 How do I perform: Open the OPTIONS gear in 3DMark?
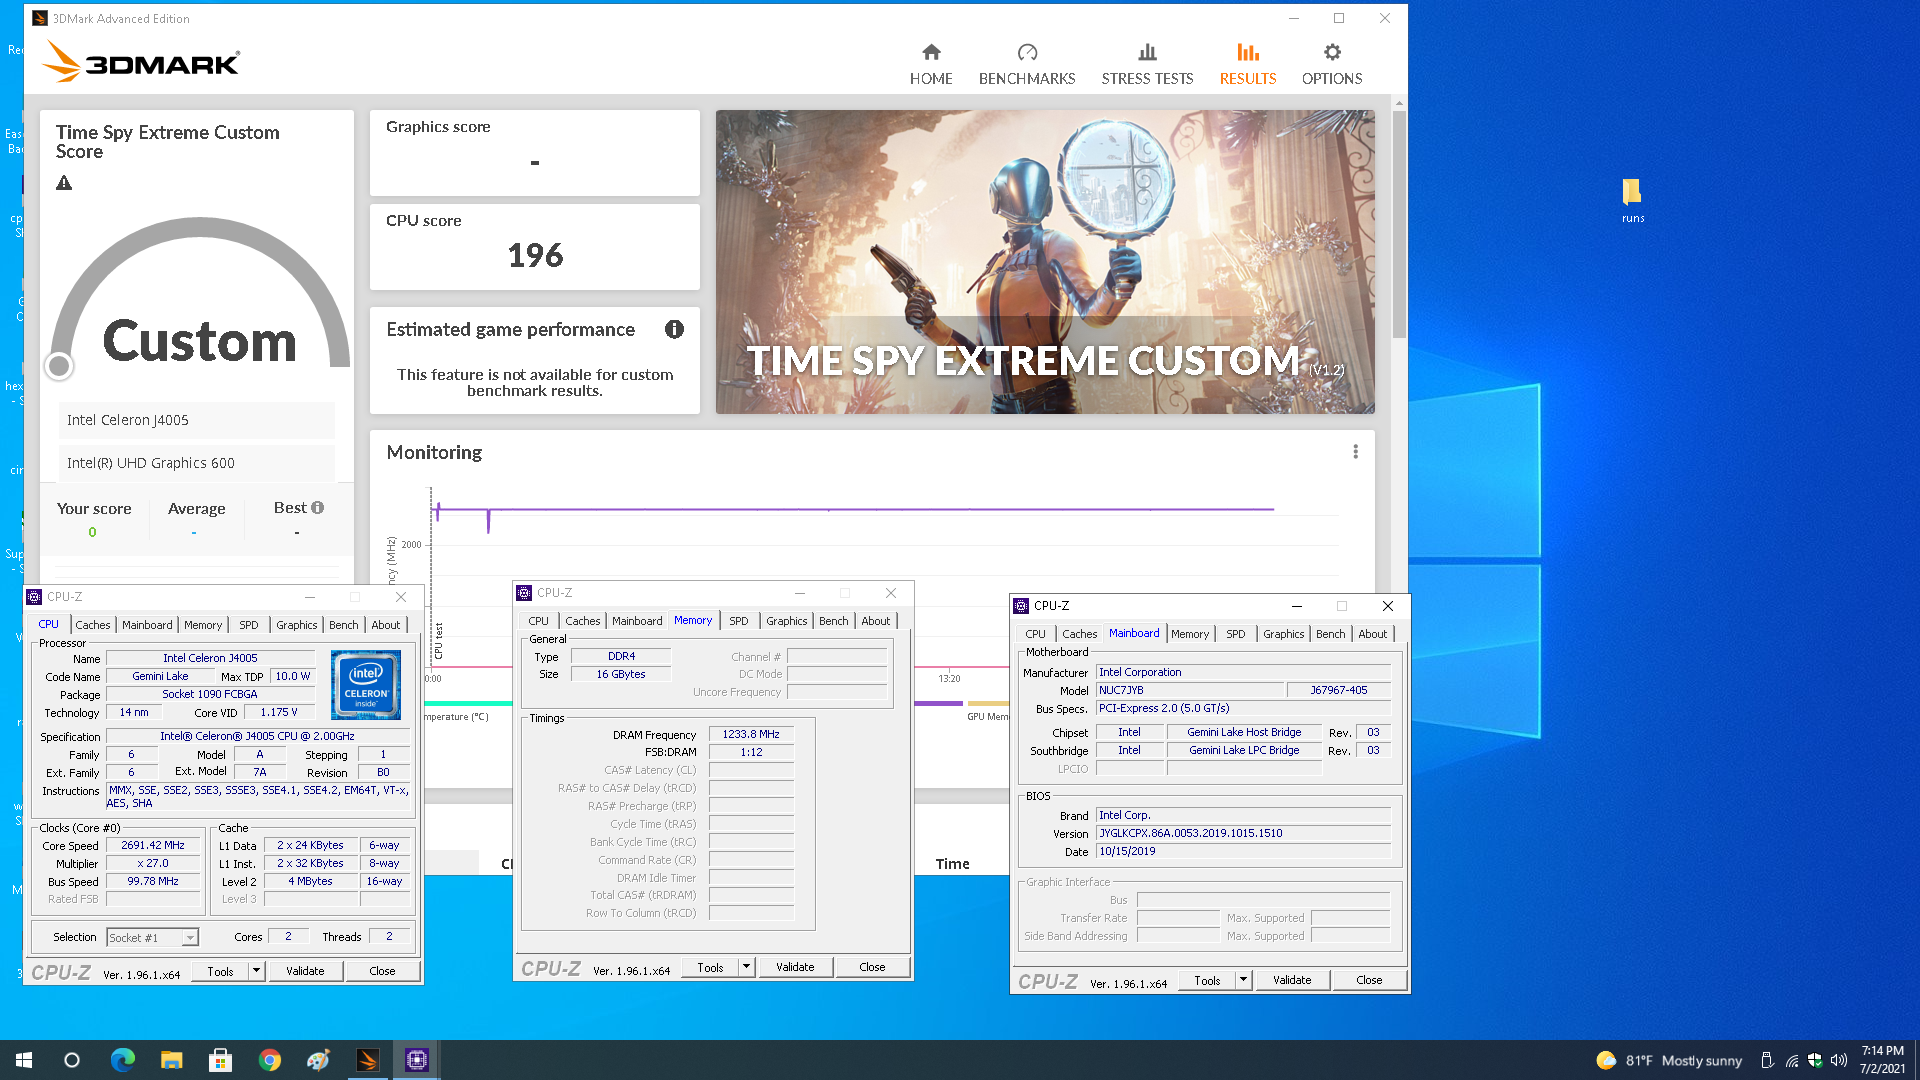tap(1331, 64)
